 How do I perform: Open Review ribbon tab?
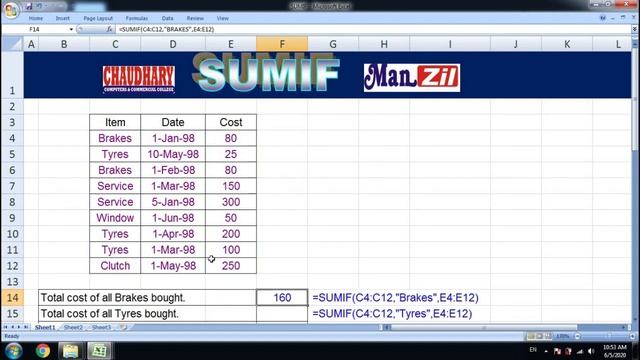pyautogui.click(x=195, y=18)
